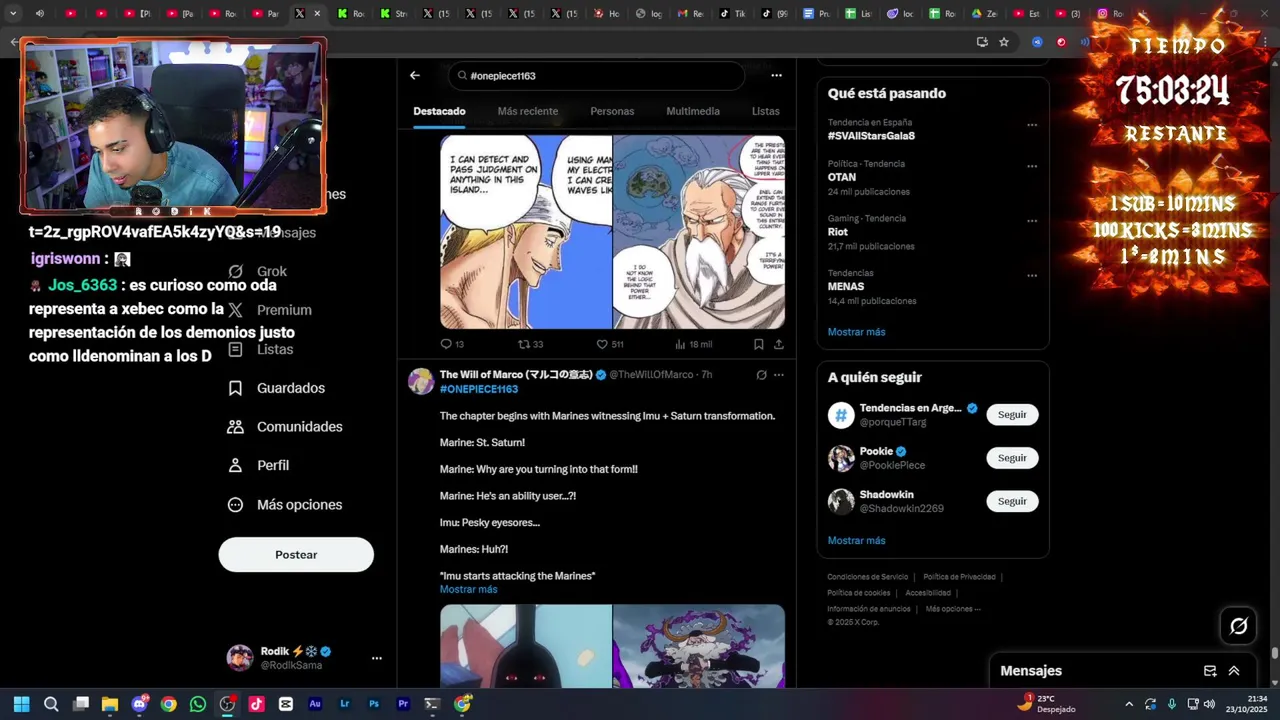
Task: Go back using the X search arrow
Action: click(x=415, y=75)
